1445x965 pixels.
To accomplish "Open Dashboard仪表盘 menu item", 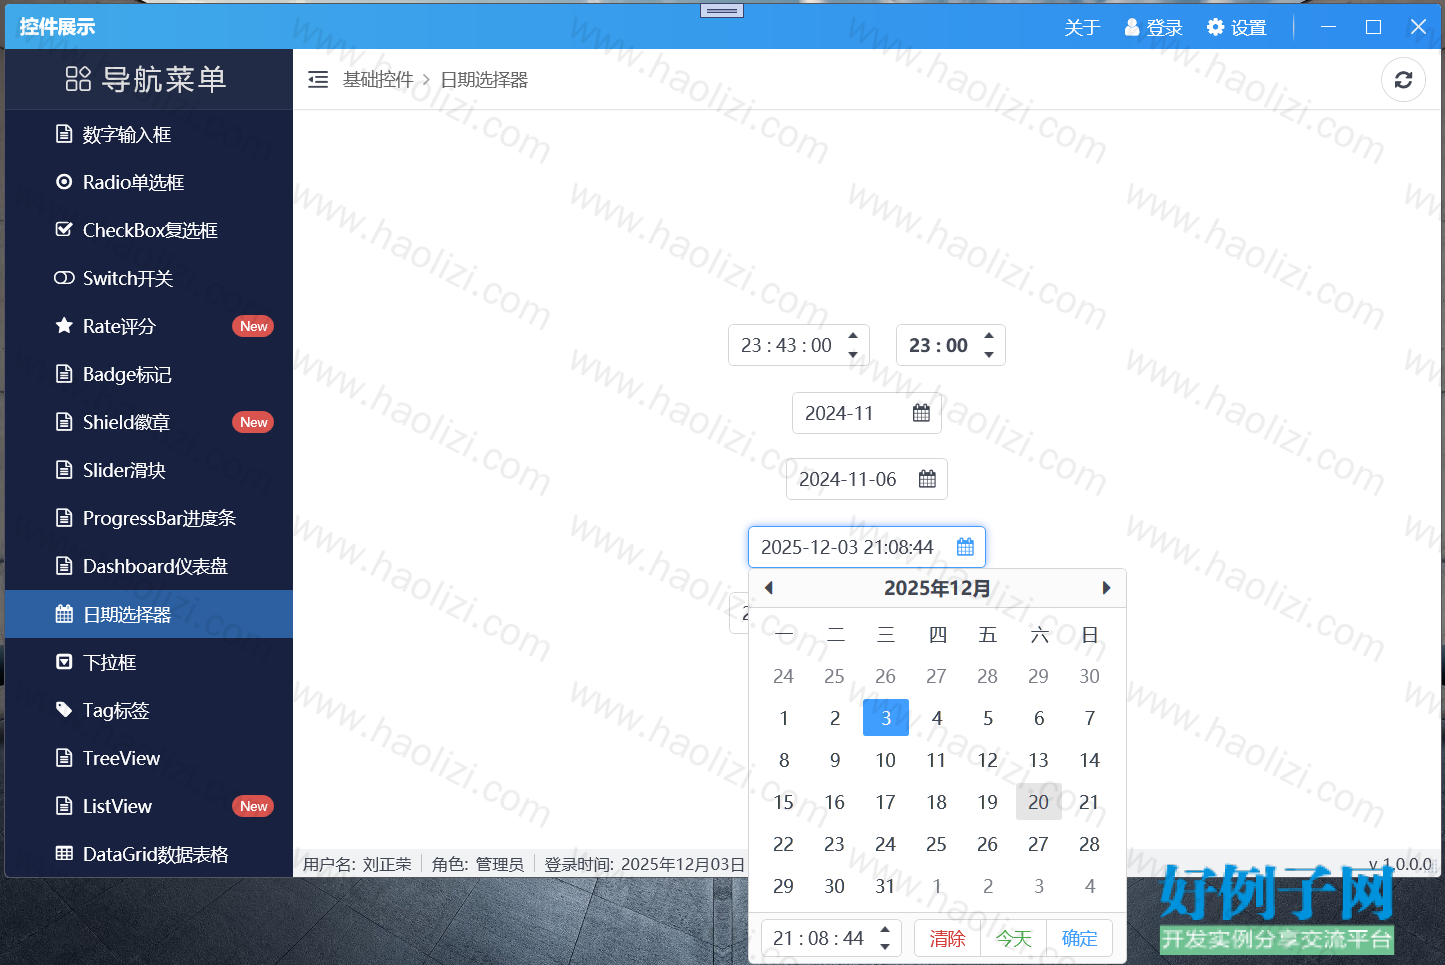I will tap(149, 566).
